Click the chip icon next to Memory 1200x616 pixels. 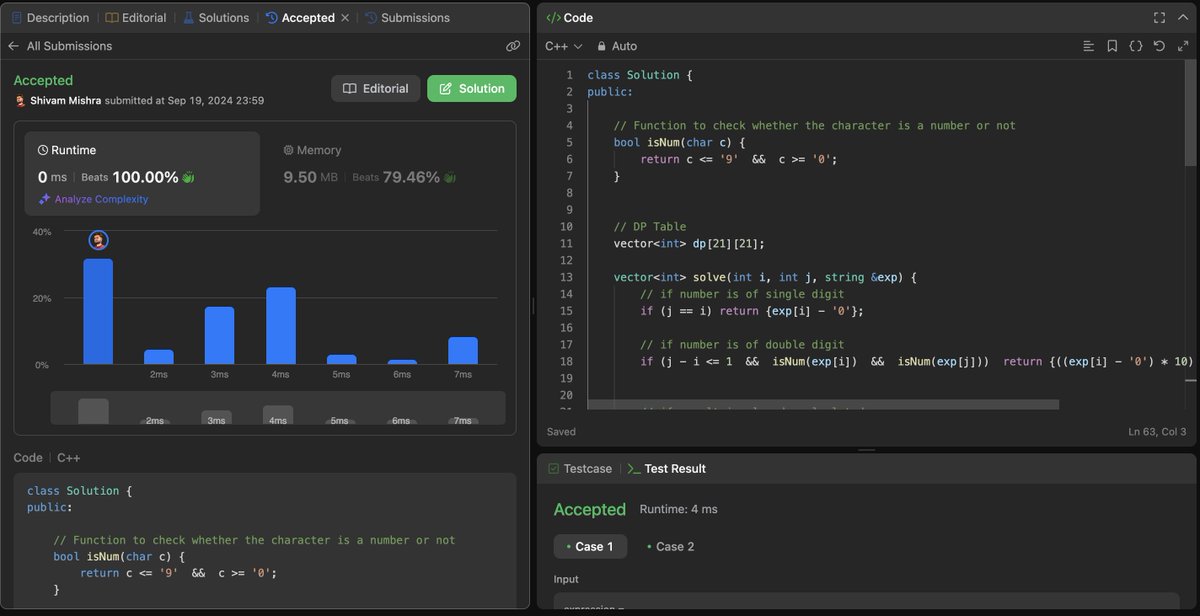click(288, 150)
